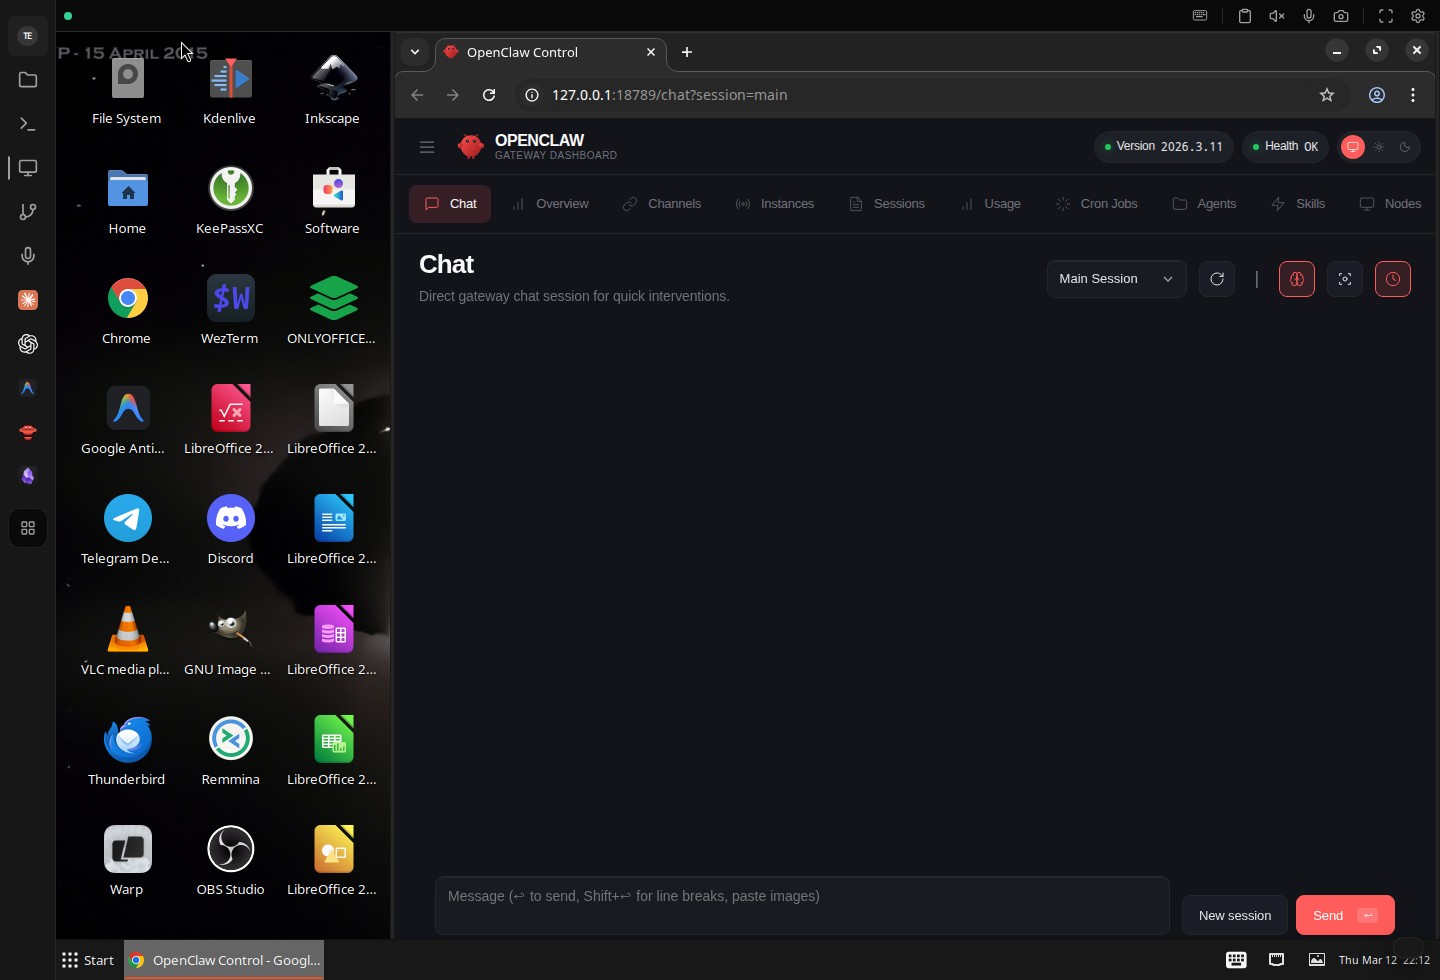1440x980 pixels.
Task: Start a New session
Action: (1235, 915)
